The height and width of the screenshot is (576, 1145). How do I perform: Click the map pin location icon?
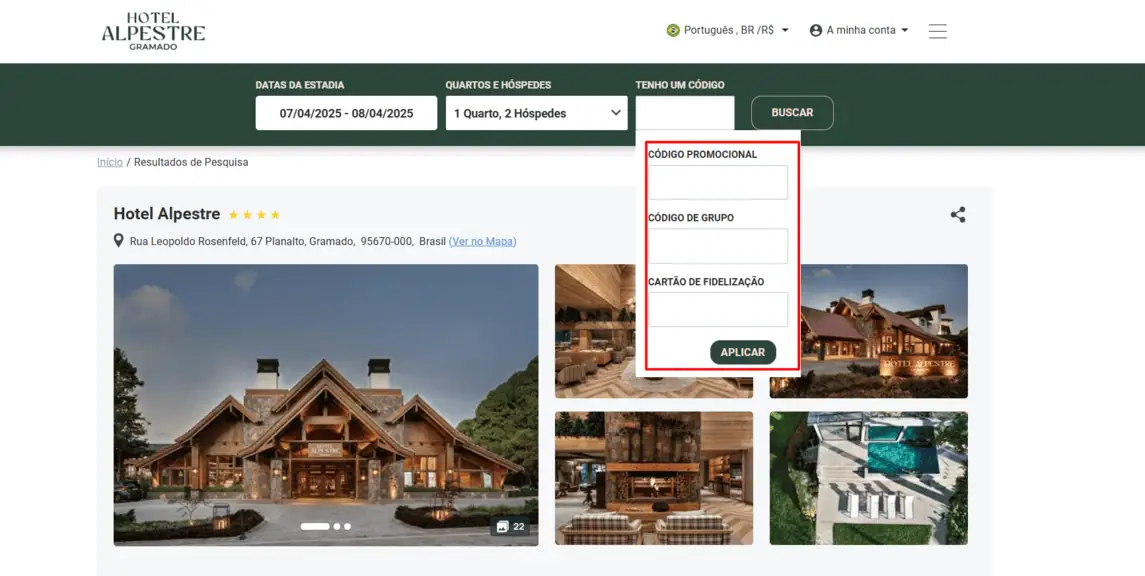click(118, 241)
